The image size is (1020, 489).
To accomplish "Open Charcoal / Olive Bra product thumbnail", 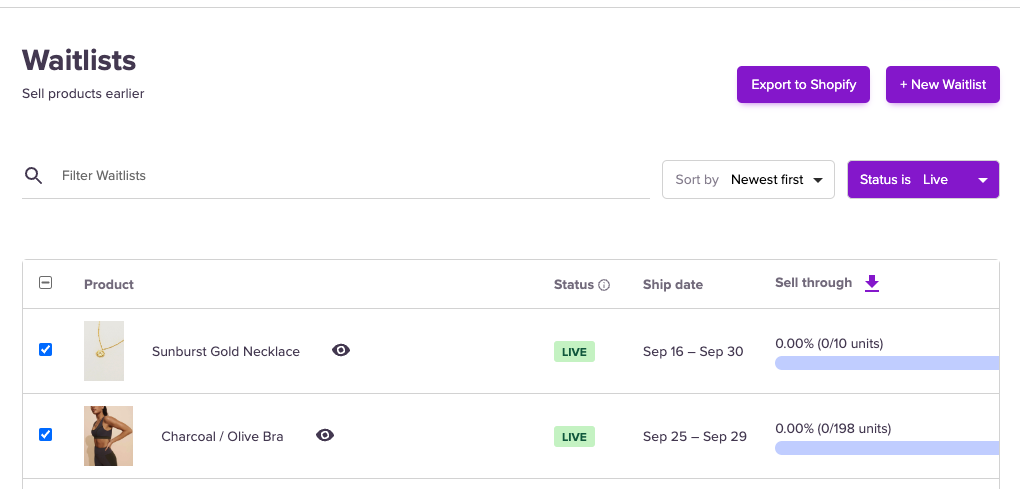I will pos(108,435).
